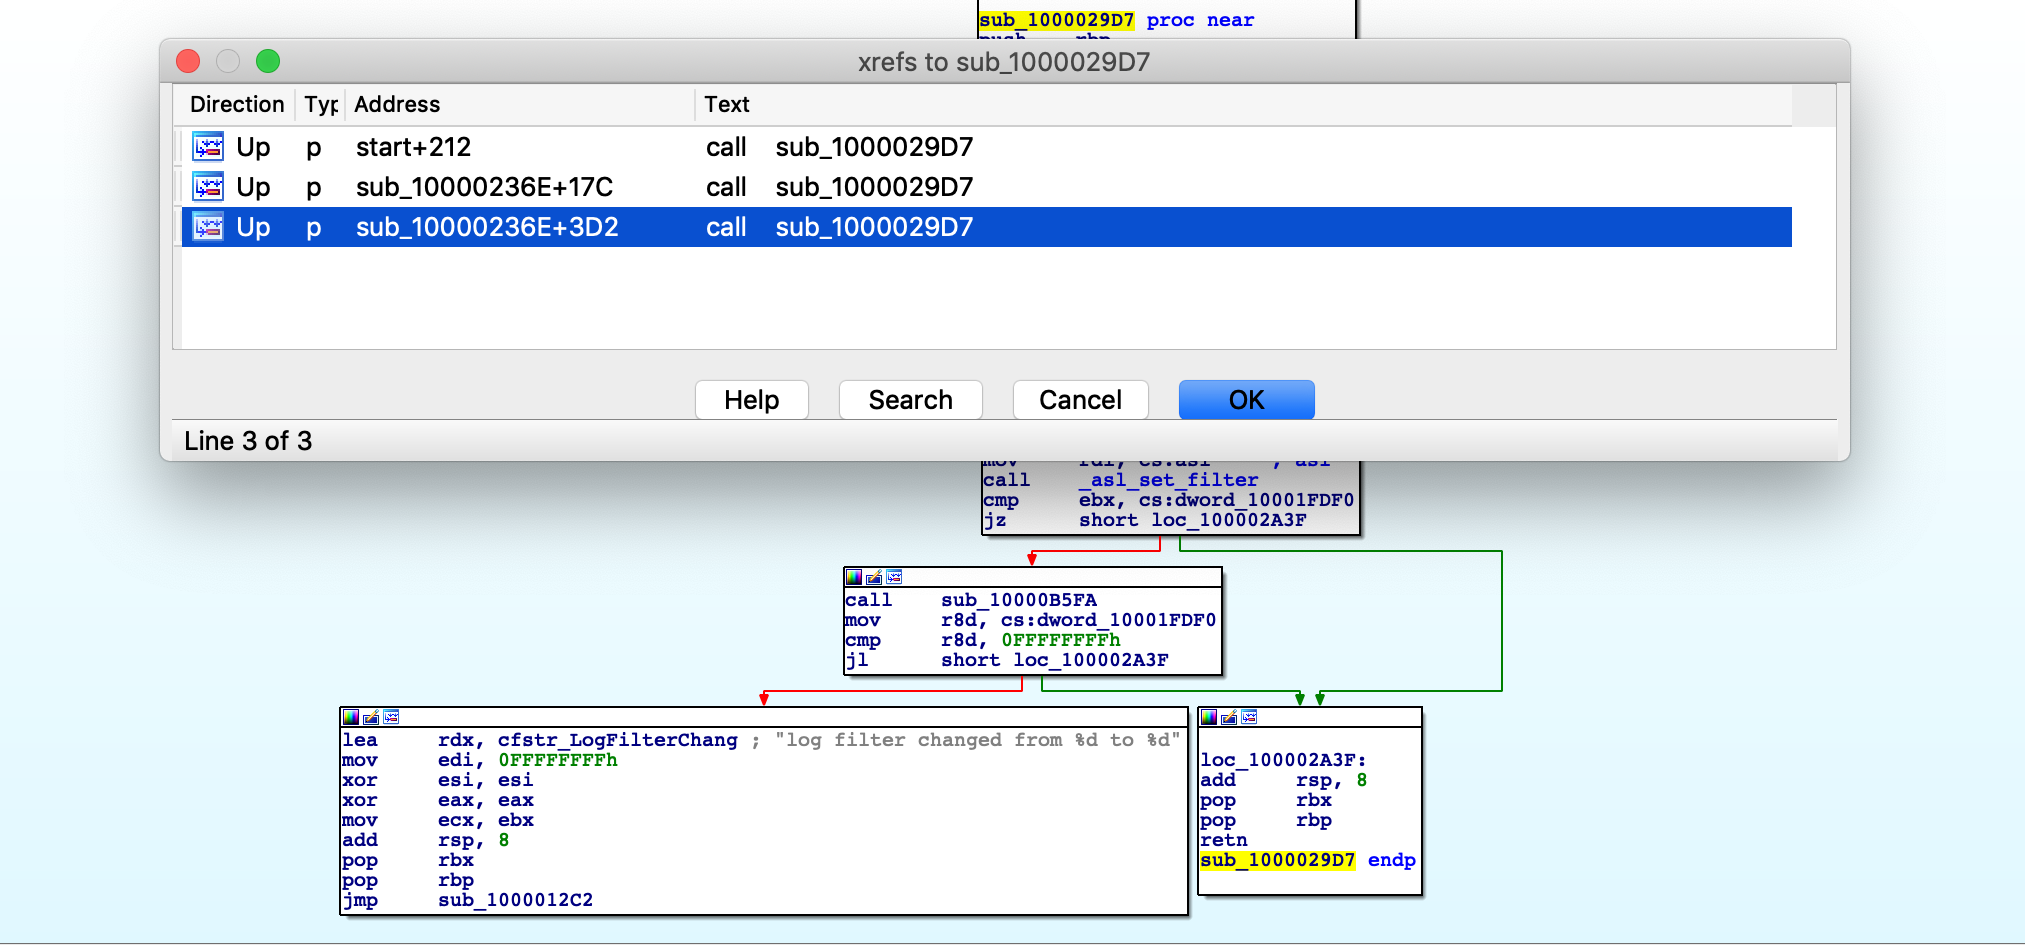This screenshot has height=945, width=2025.
Task: Click the loc_100002A3F: label in the graph
Action: click(1283, 760)
